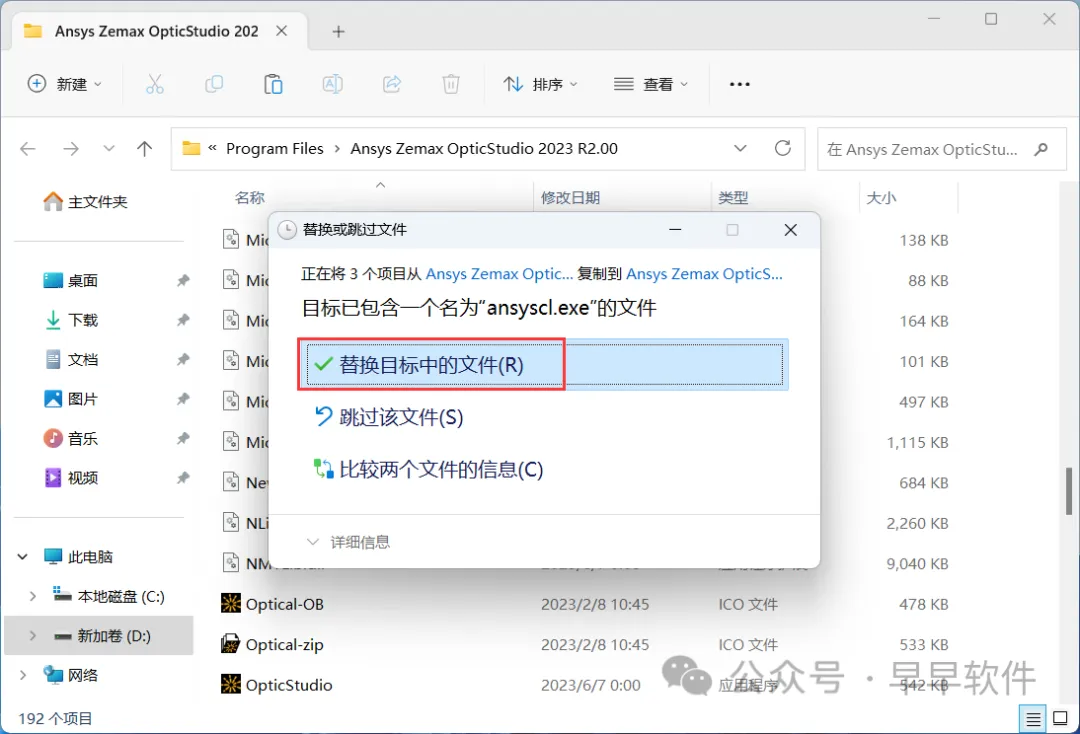1080x734 pixels.
Task: Click Ansys Zemax OpticStudio 2023 R2.00 breadcrumb
Action: (484, 149)
